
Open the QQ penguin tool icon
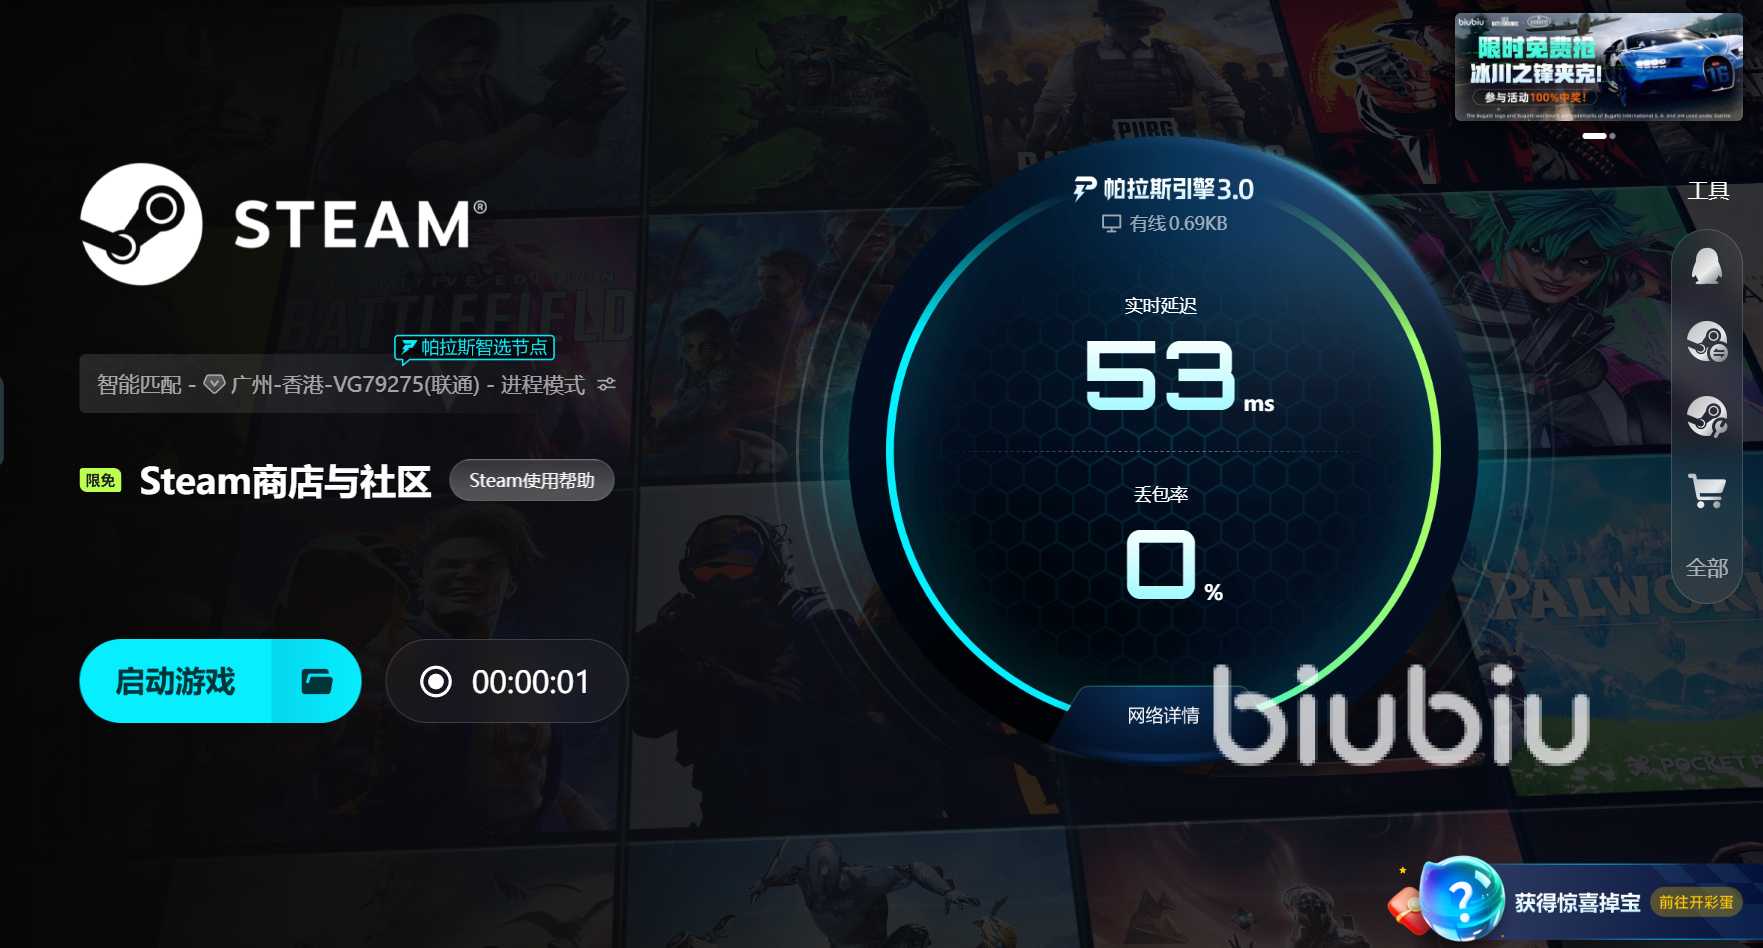click(x=1706, y=267)
